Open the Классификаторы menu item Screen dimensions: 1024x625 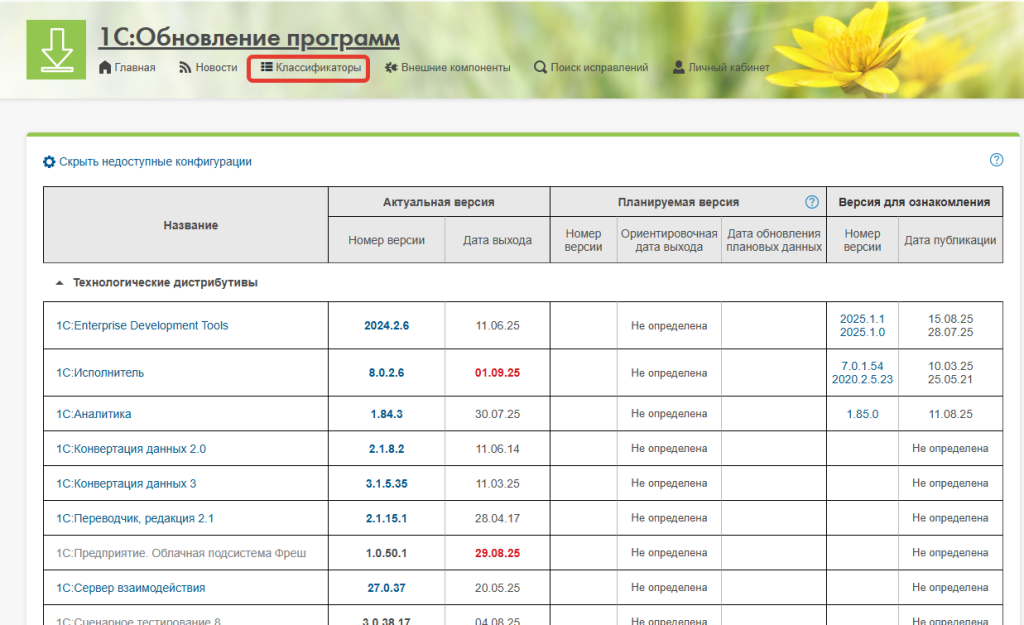(309, 68)
